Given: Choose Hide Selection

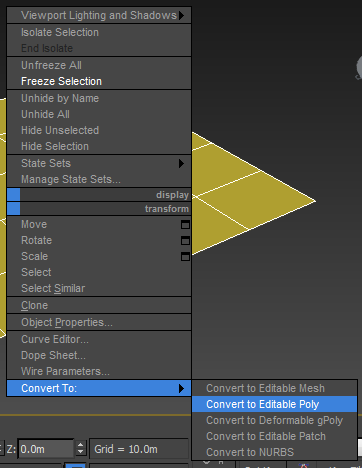Looking at the screenshot, I should point(99,146).
